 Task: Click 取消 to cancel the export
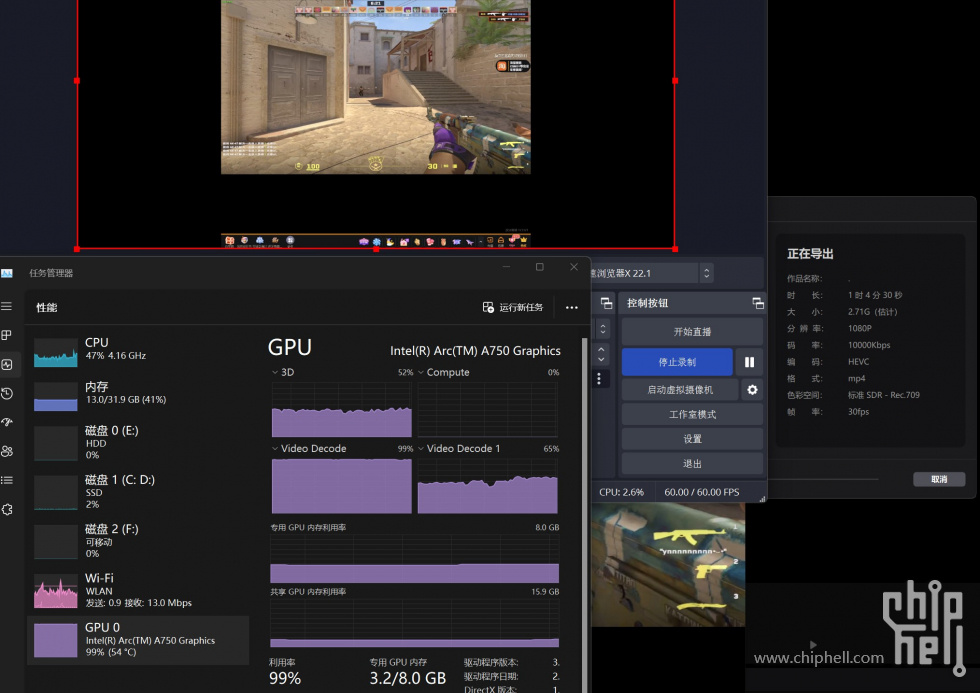[x=939, y=479]
